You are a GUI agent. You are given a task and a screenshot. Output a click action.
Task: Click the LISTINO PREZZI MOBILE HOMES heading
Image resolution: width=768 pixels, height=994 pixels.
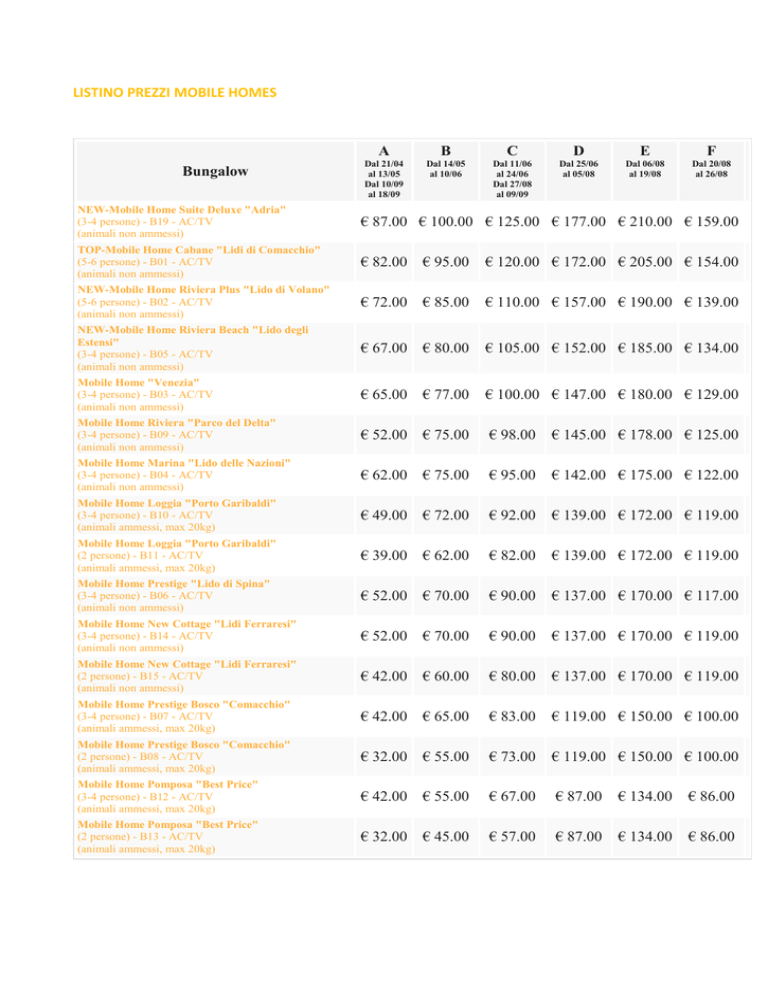coord(174,93)
